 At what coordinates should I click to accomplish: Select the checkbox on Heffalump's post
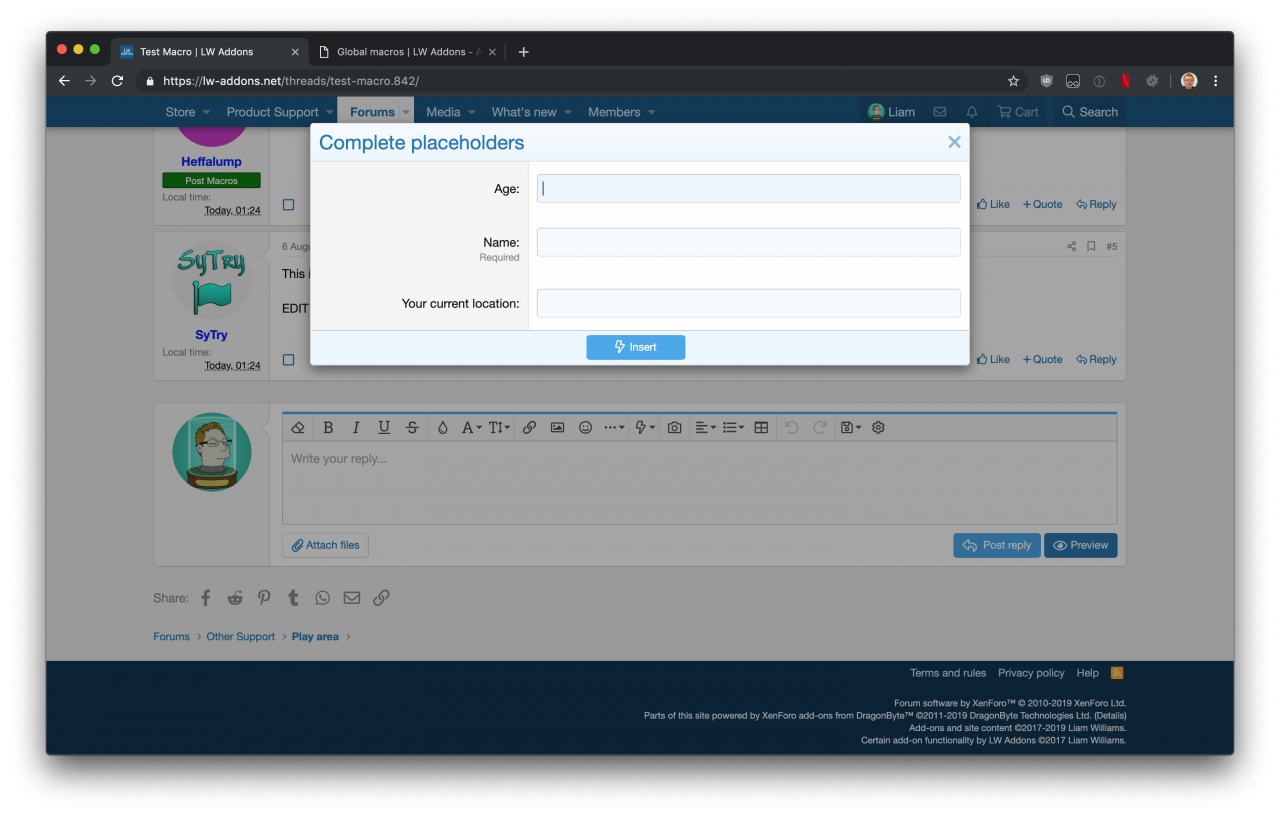click(288, 205)
